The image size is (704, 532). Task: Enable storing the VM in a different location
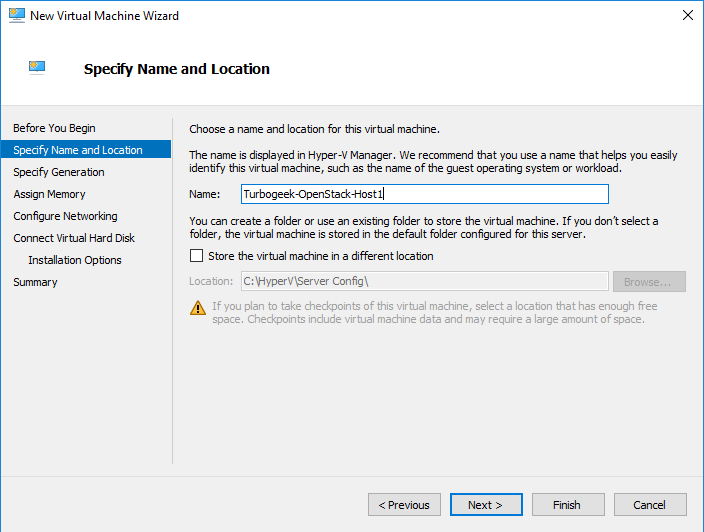point(196,256)
